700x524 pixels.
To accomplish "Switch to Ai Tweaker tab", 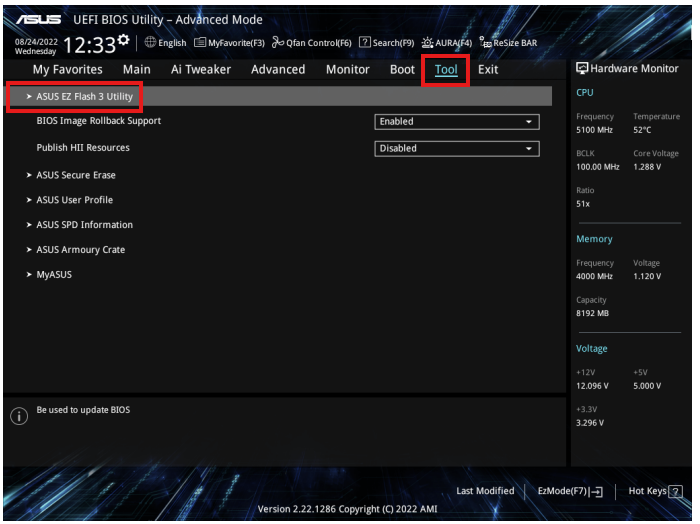I will coord(201,70).
